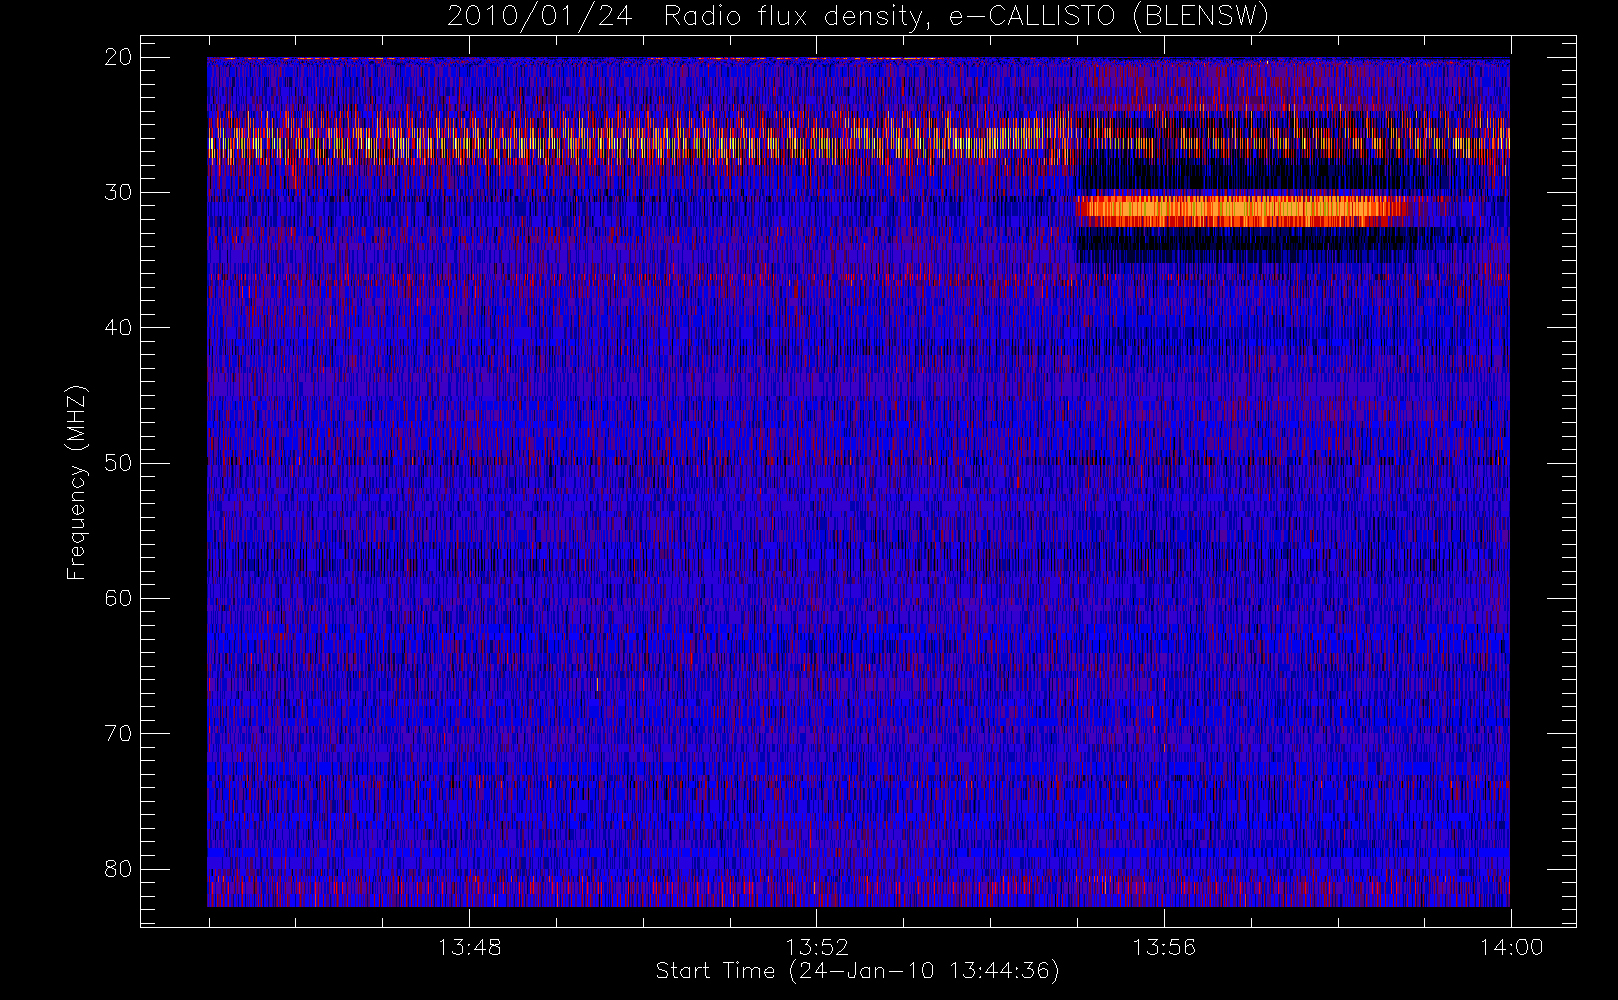Click the 70 MHz frequency tick label
Image resolution: width=1618 pixels, height=1000 pixels.
118,733
